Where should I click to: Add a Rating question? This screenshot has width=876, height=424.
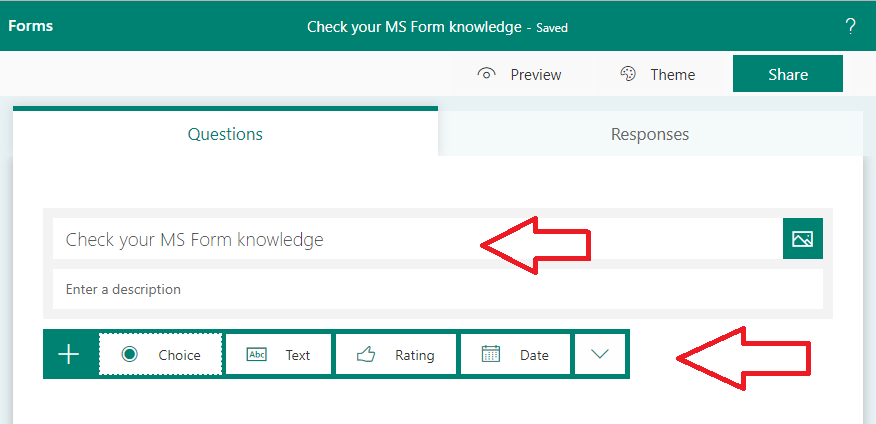click(x=396, y=354)
